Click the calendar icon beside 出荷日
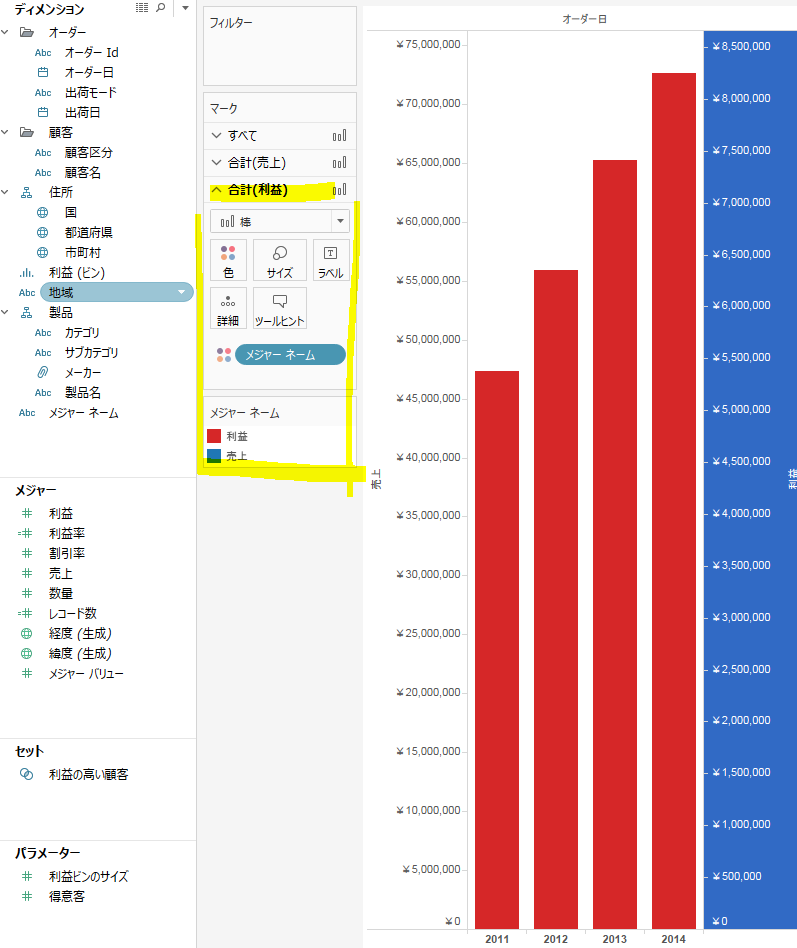This screenshot has height=948, width=797. pyautogui.click(x=43, y=112)
